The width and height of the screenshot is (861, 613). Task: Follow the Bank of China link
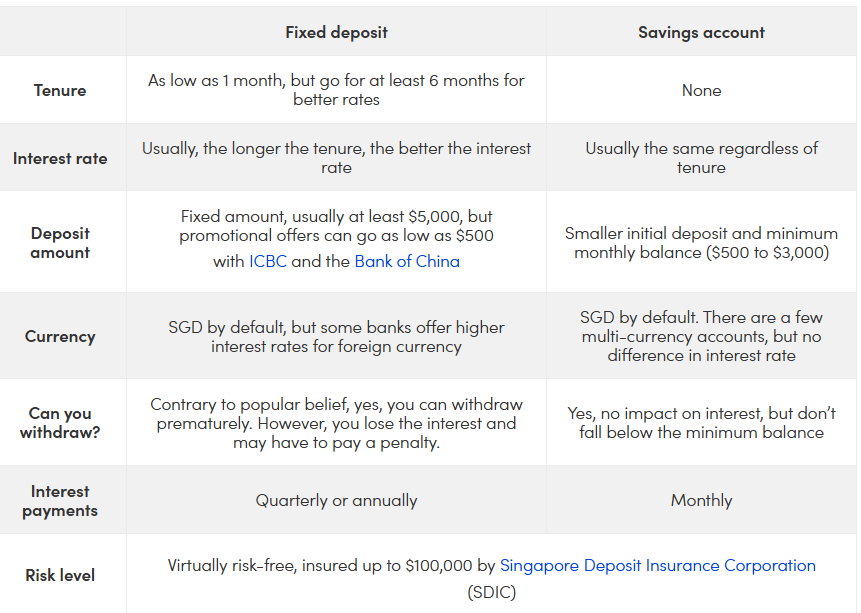407,262
